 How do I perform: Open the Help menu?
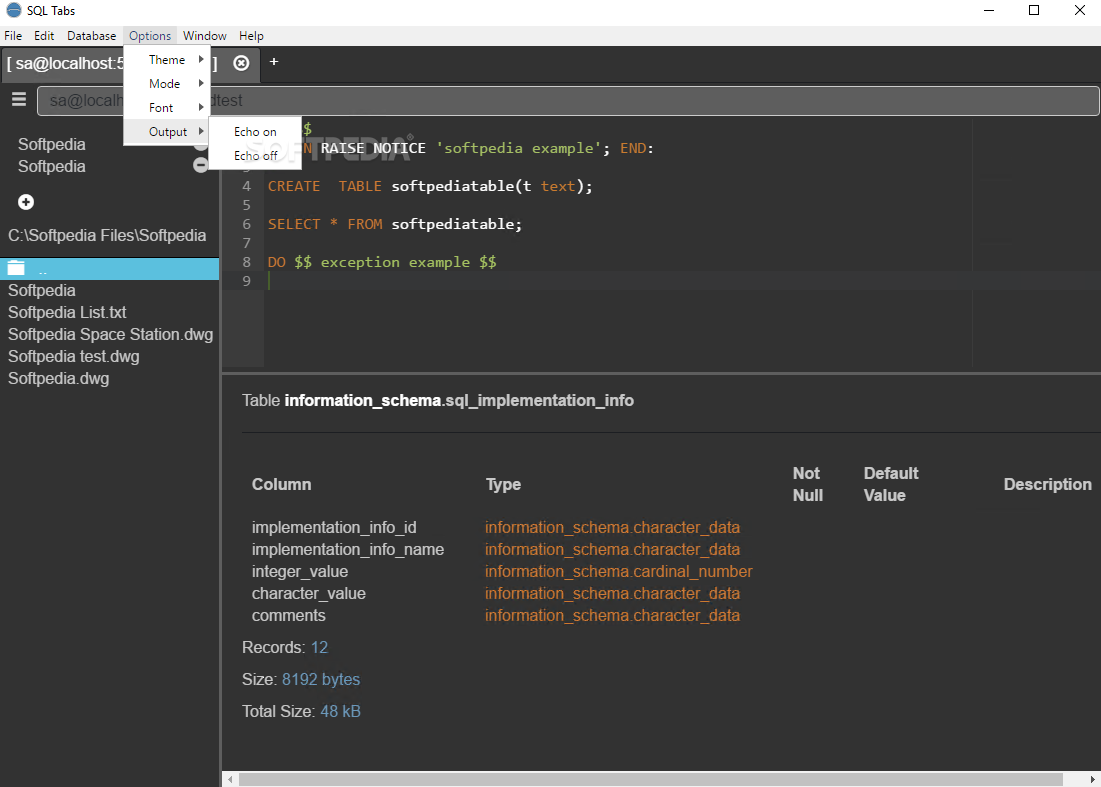(251, 36)
